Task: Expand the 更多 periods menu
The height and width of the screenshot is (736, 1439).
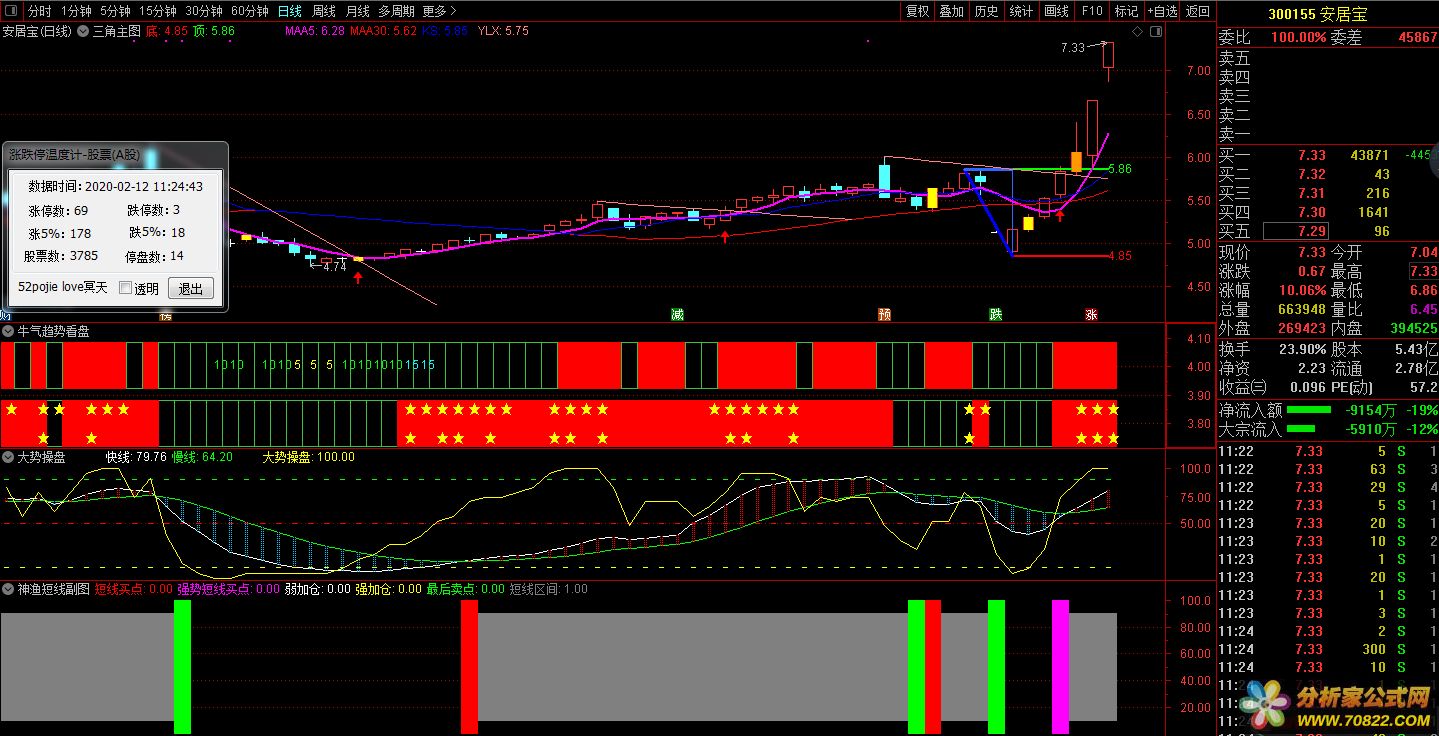Action: click(439, 11)
